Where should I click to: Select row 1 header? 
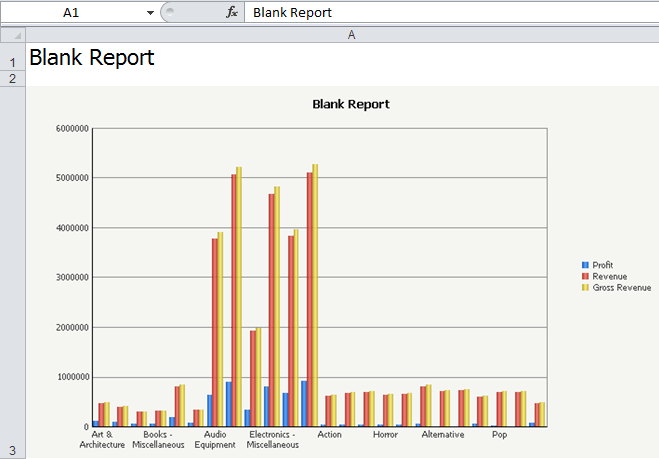(x=13, y=57)
